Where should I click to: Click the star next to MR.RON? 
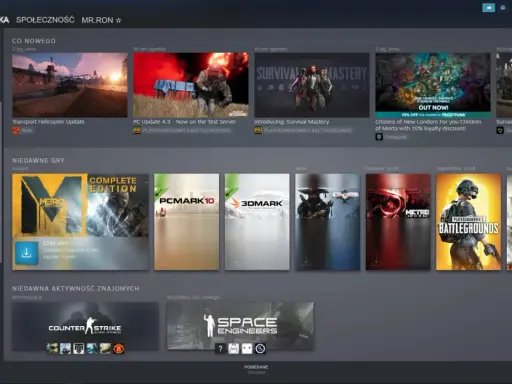118,20
